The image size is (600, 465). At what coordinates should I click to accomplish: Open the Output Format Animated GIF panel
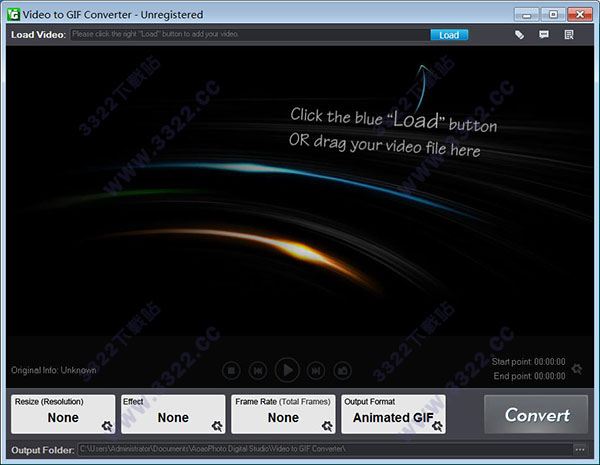393,414
